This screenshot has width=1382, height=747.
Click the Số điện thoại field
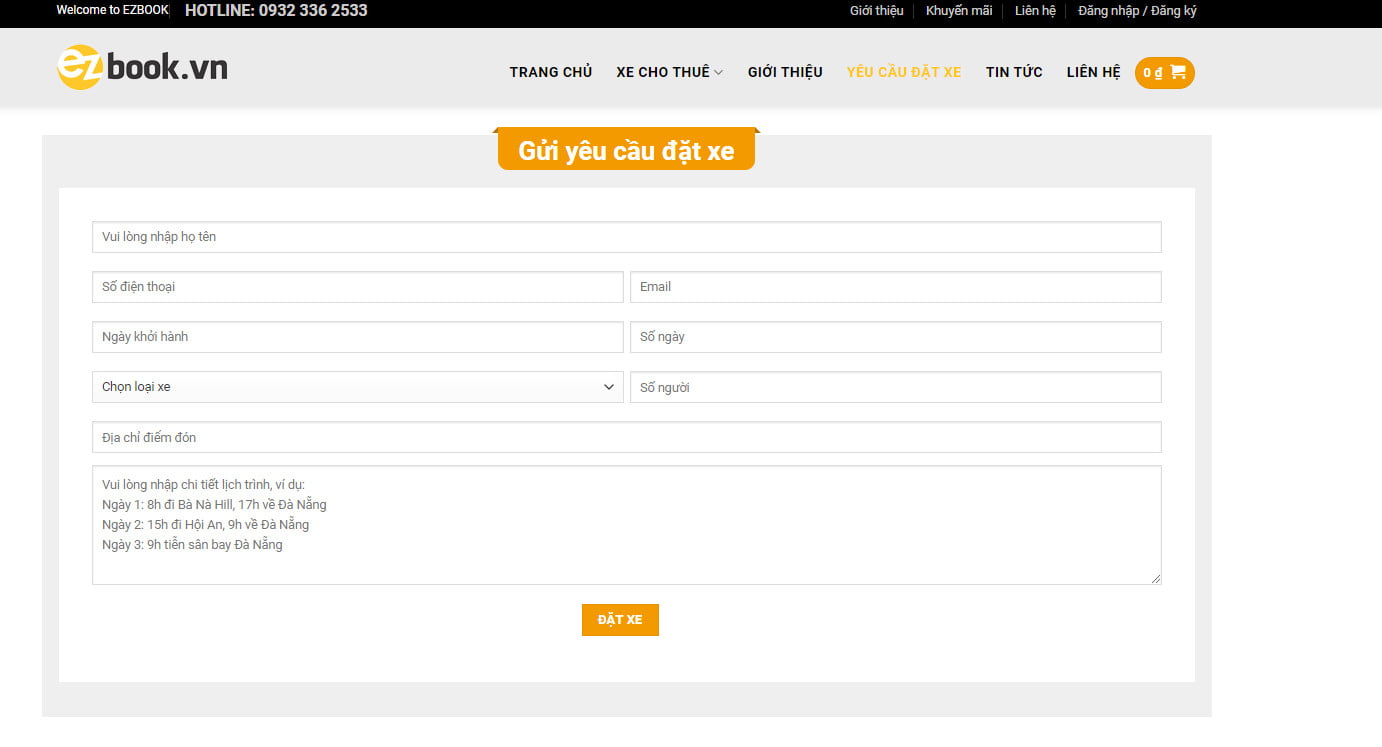[x=357, y=287]
